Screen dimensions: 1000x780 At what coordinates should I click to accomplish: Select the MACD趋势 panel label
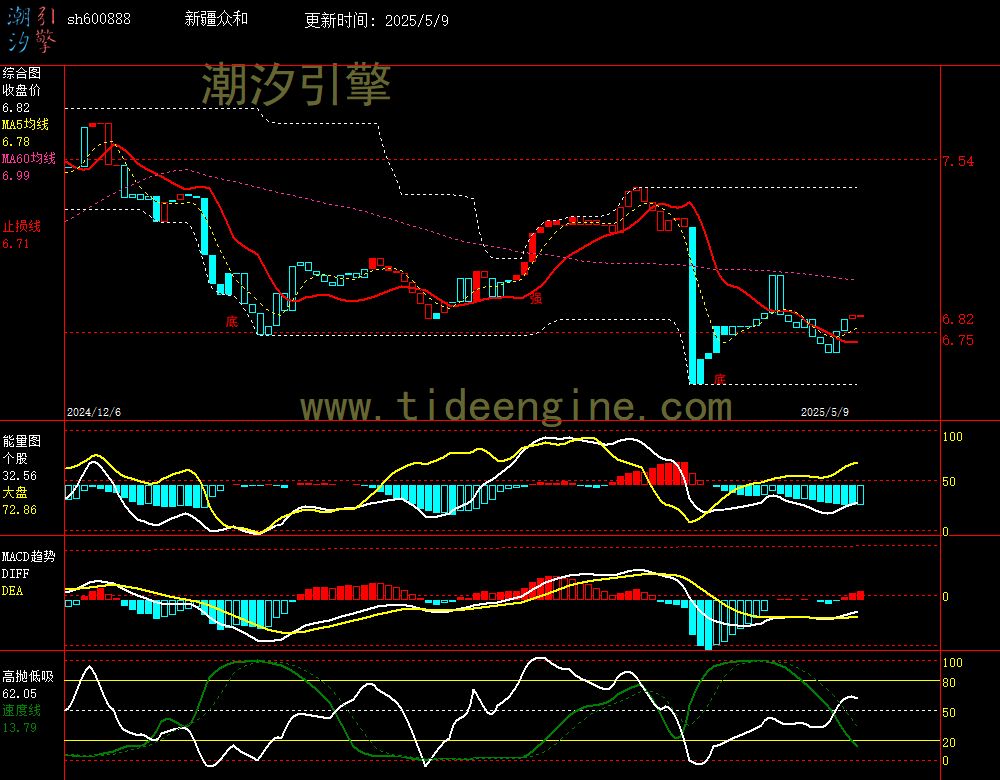(x=29, y=557)
